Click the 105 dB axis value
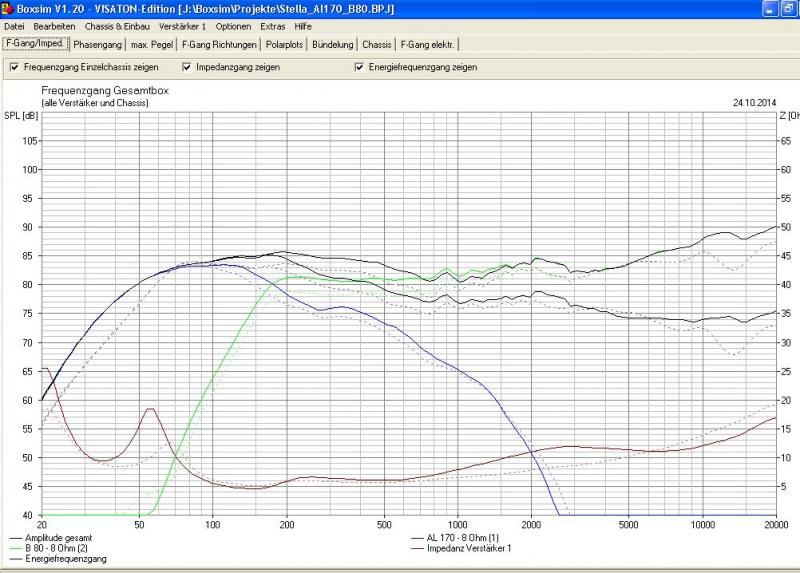The height and width of the screenshot is (573, 800). (30, 141)
